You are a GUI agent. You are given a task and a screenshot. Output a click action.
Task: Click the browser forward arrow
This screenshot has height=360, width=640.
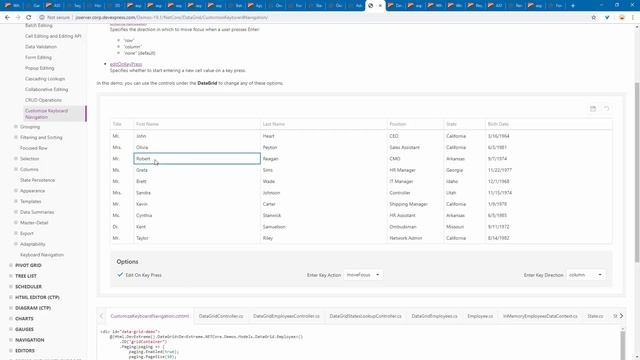(18, 18)
